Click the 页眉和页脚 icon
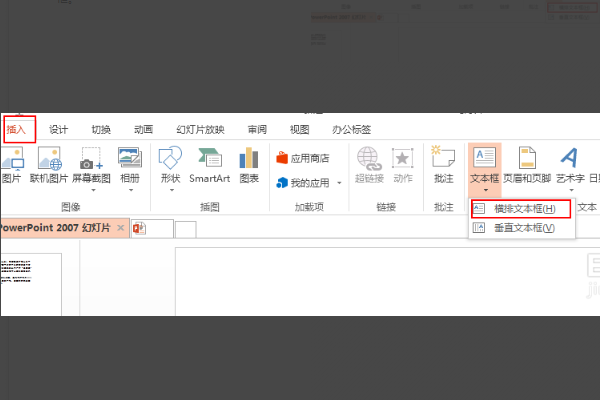Image resolution: width=600 pixels, height=400 pixels. pos(527,158)
